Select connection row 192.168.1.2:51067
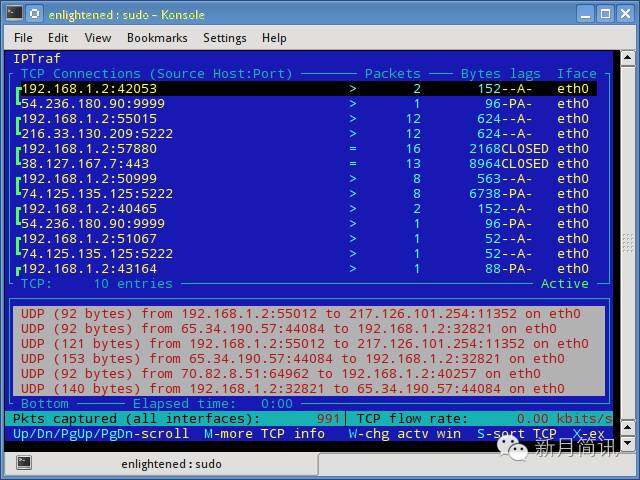Image resolution: width=640 pixels, height=480 pixels. [x=305, y=239]
